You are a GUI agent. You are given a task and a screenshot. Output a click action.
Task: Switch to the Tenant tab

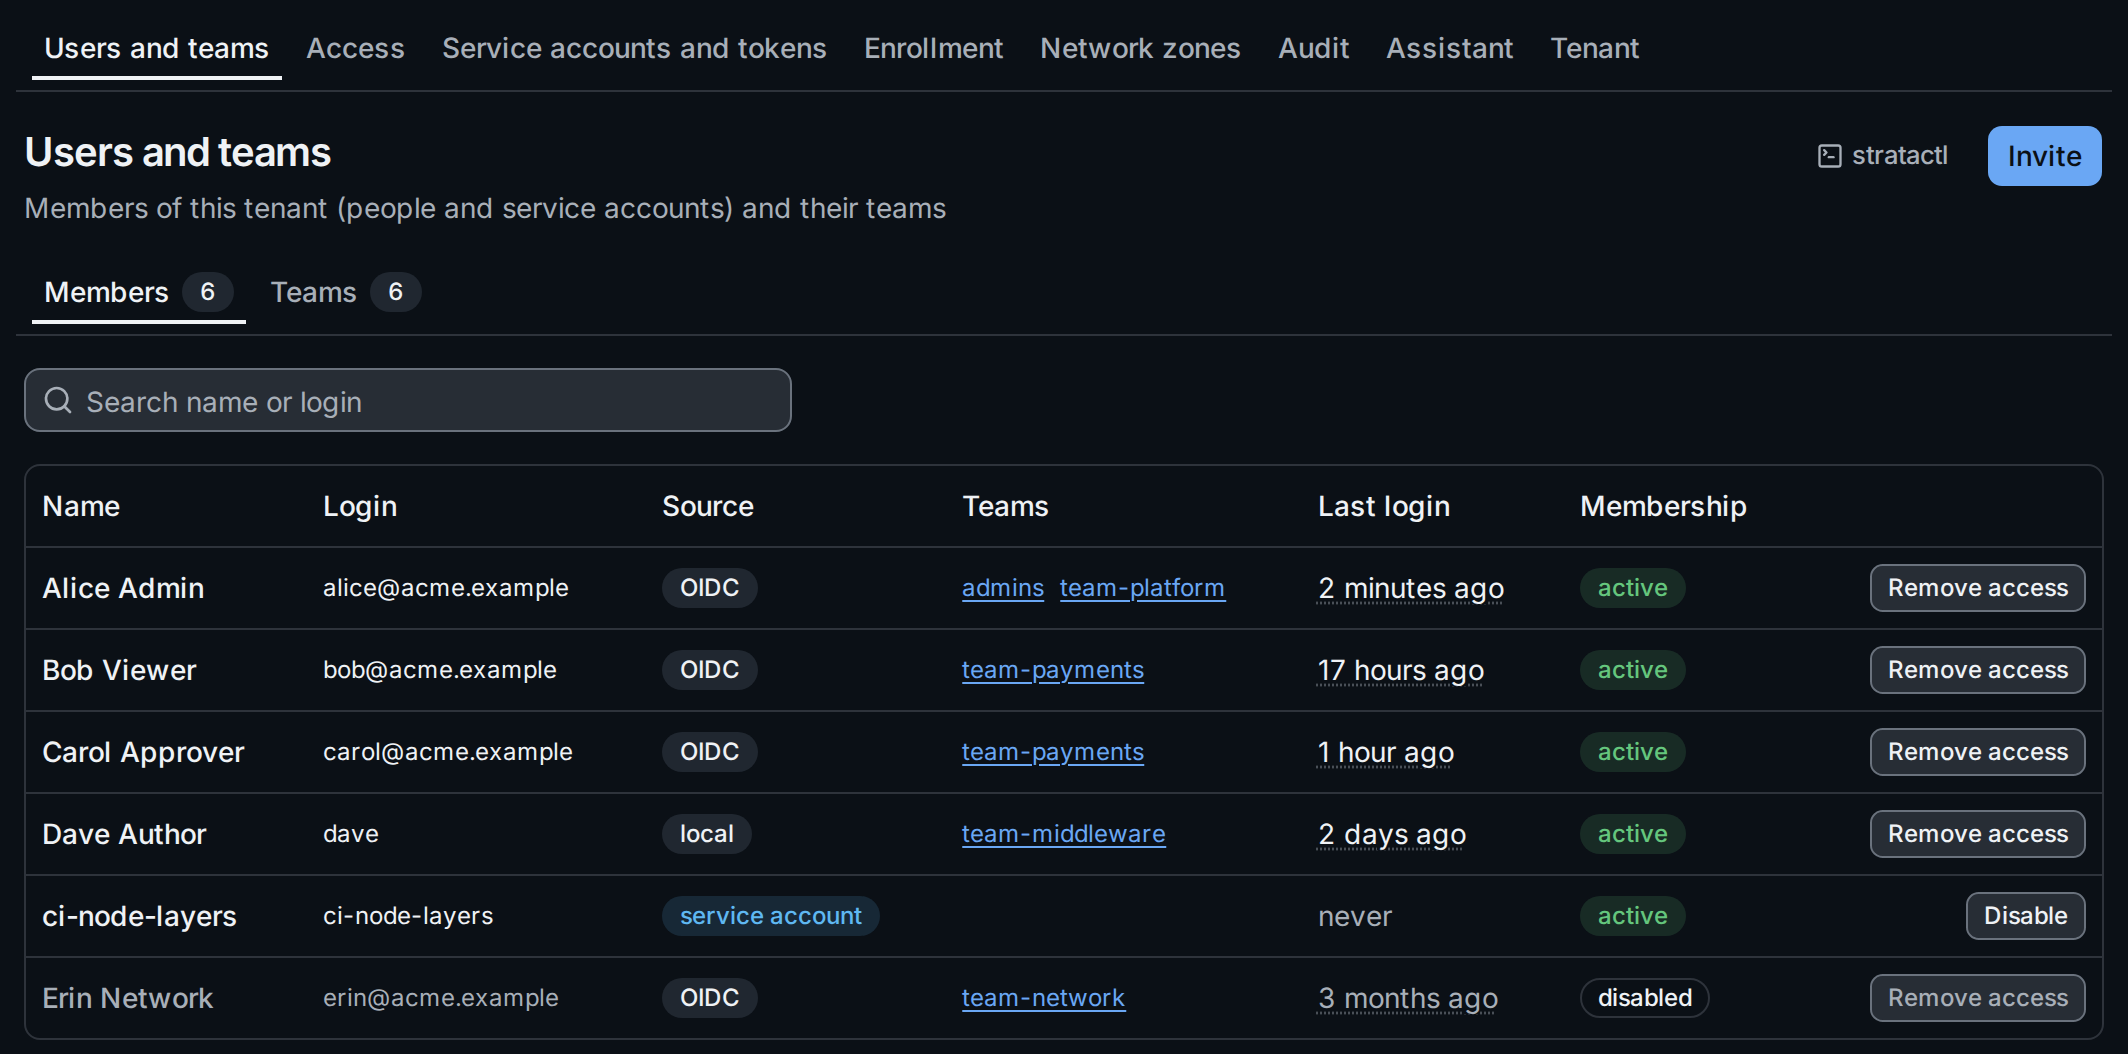tap(1594, 48)
